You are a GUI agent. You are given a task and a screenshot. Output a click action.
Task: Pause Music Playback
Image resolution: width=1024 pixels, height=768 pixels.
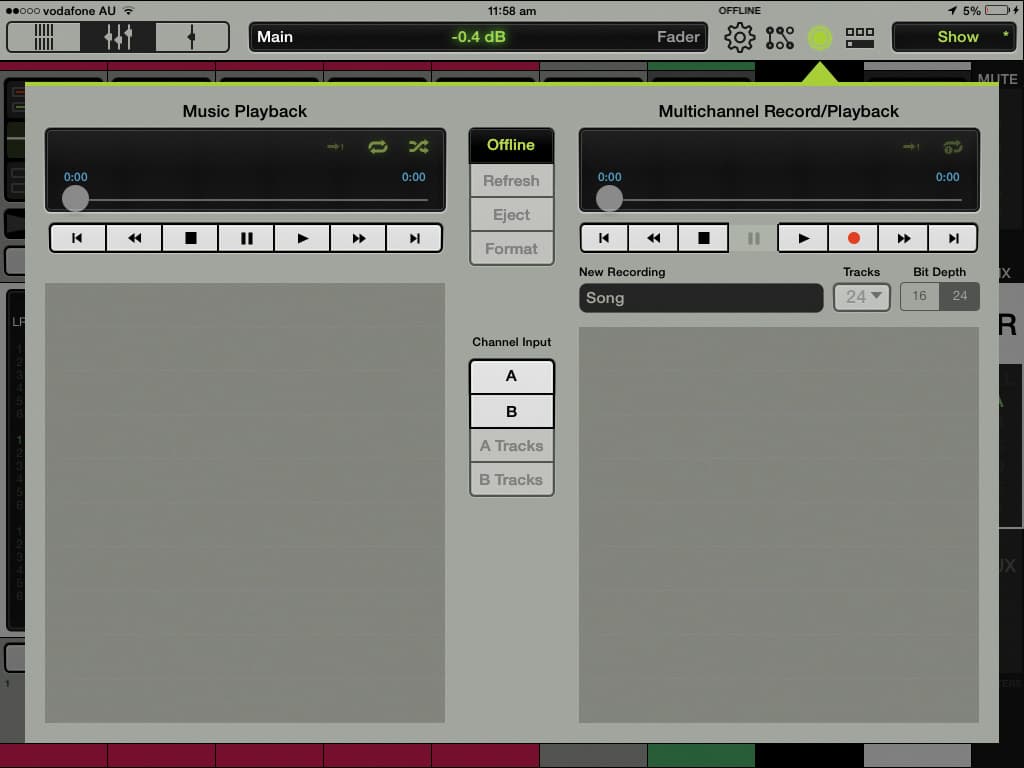[x=246, y=238]
